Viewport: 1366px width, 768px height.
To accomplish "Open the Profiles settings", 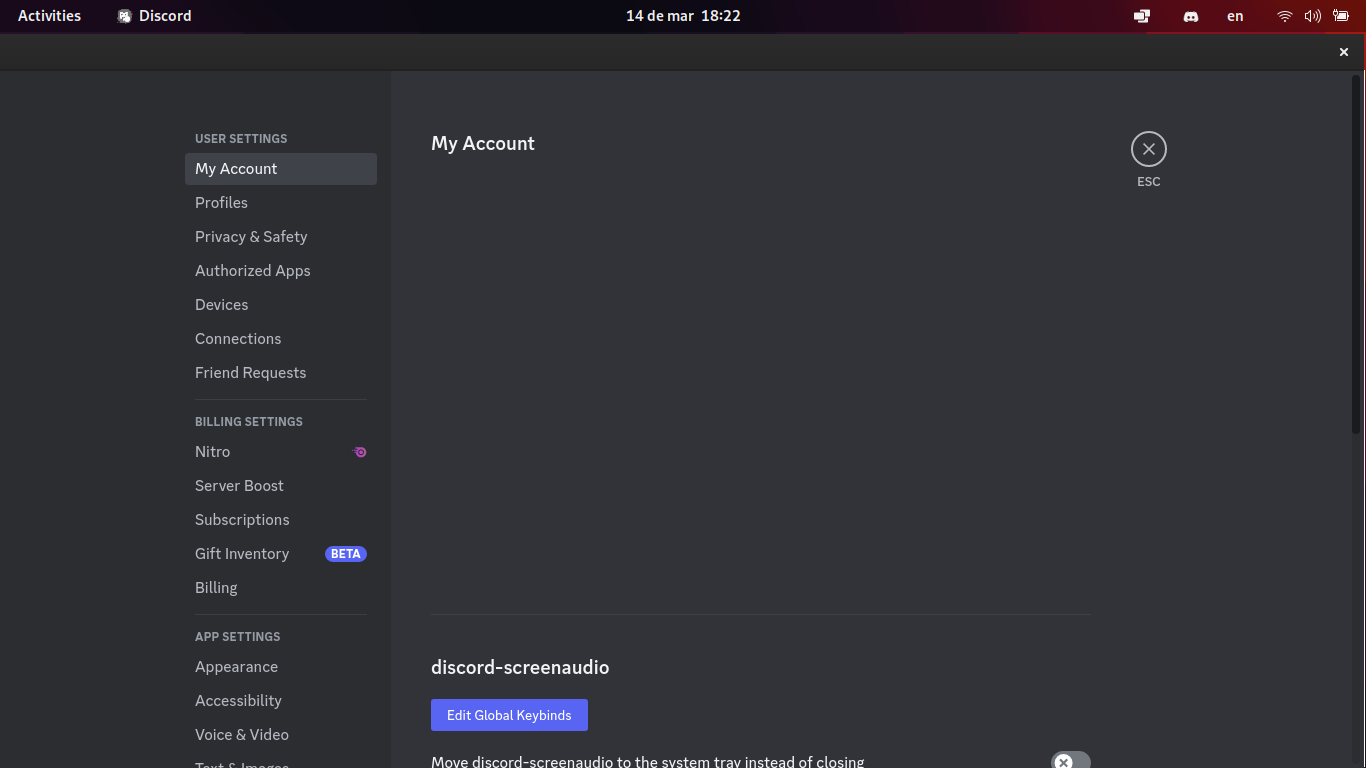I will click(x=221, y=202).
